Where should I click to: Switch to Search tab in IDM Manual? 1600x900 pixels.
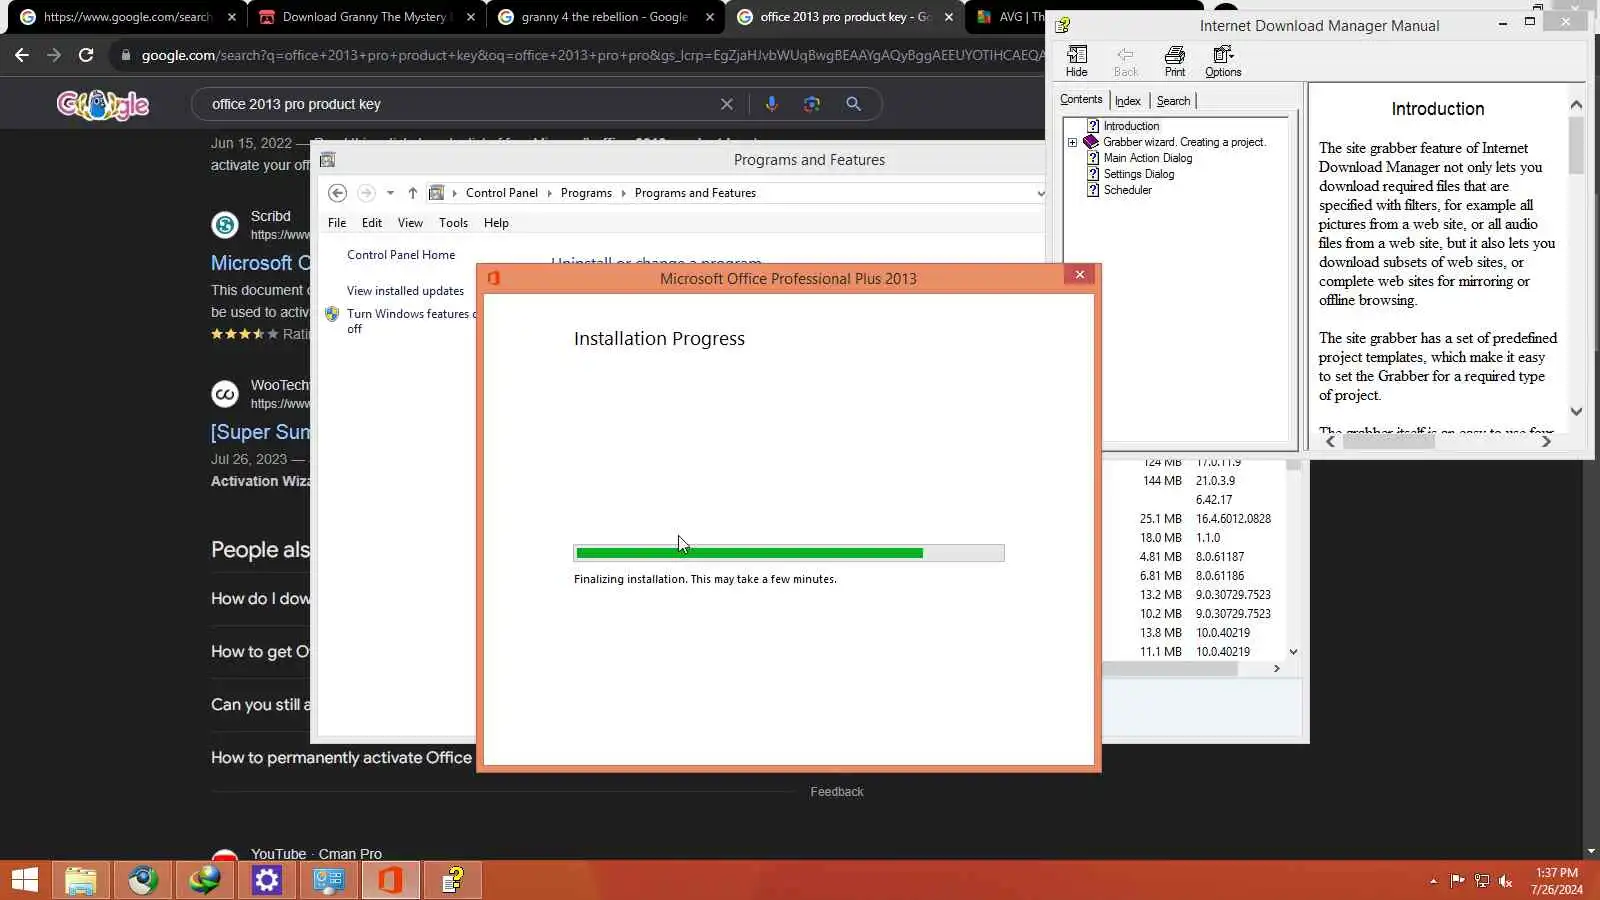[1173, 101]
